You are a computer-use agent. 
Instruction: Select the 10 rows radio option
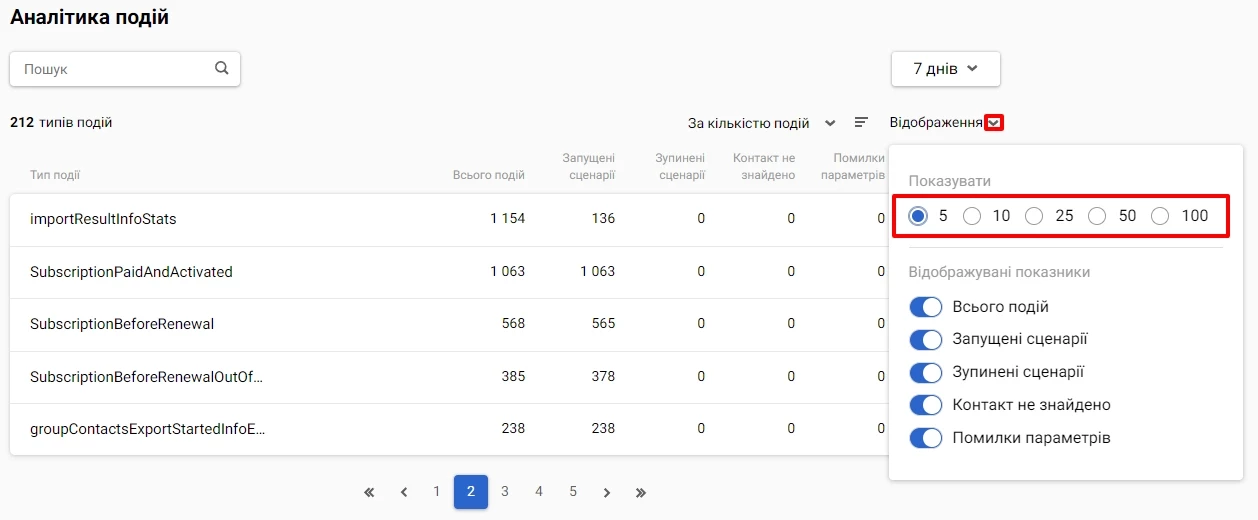pyautogui.click(x=972, y=216)
